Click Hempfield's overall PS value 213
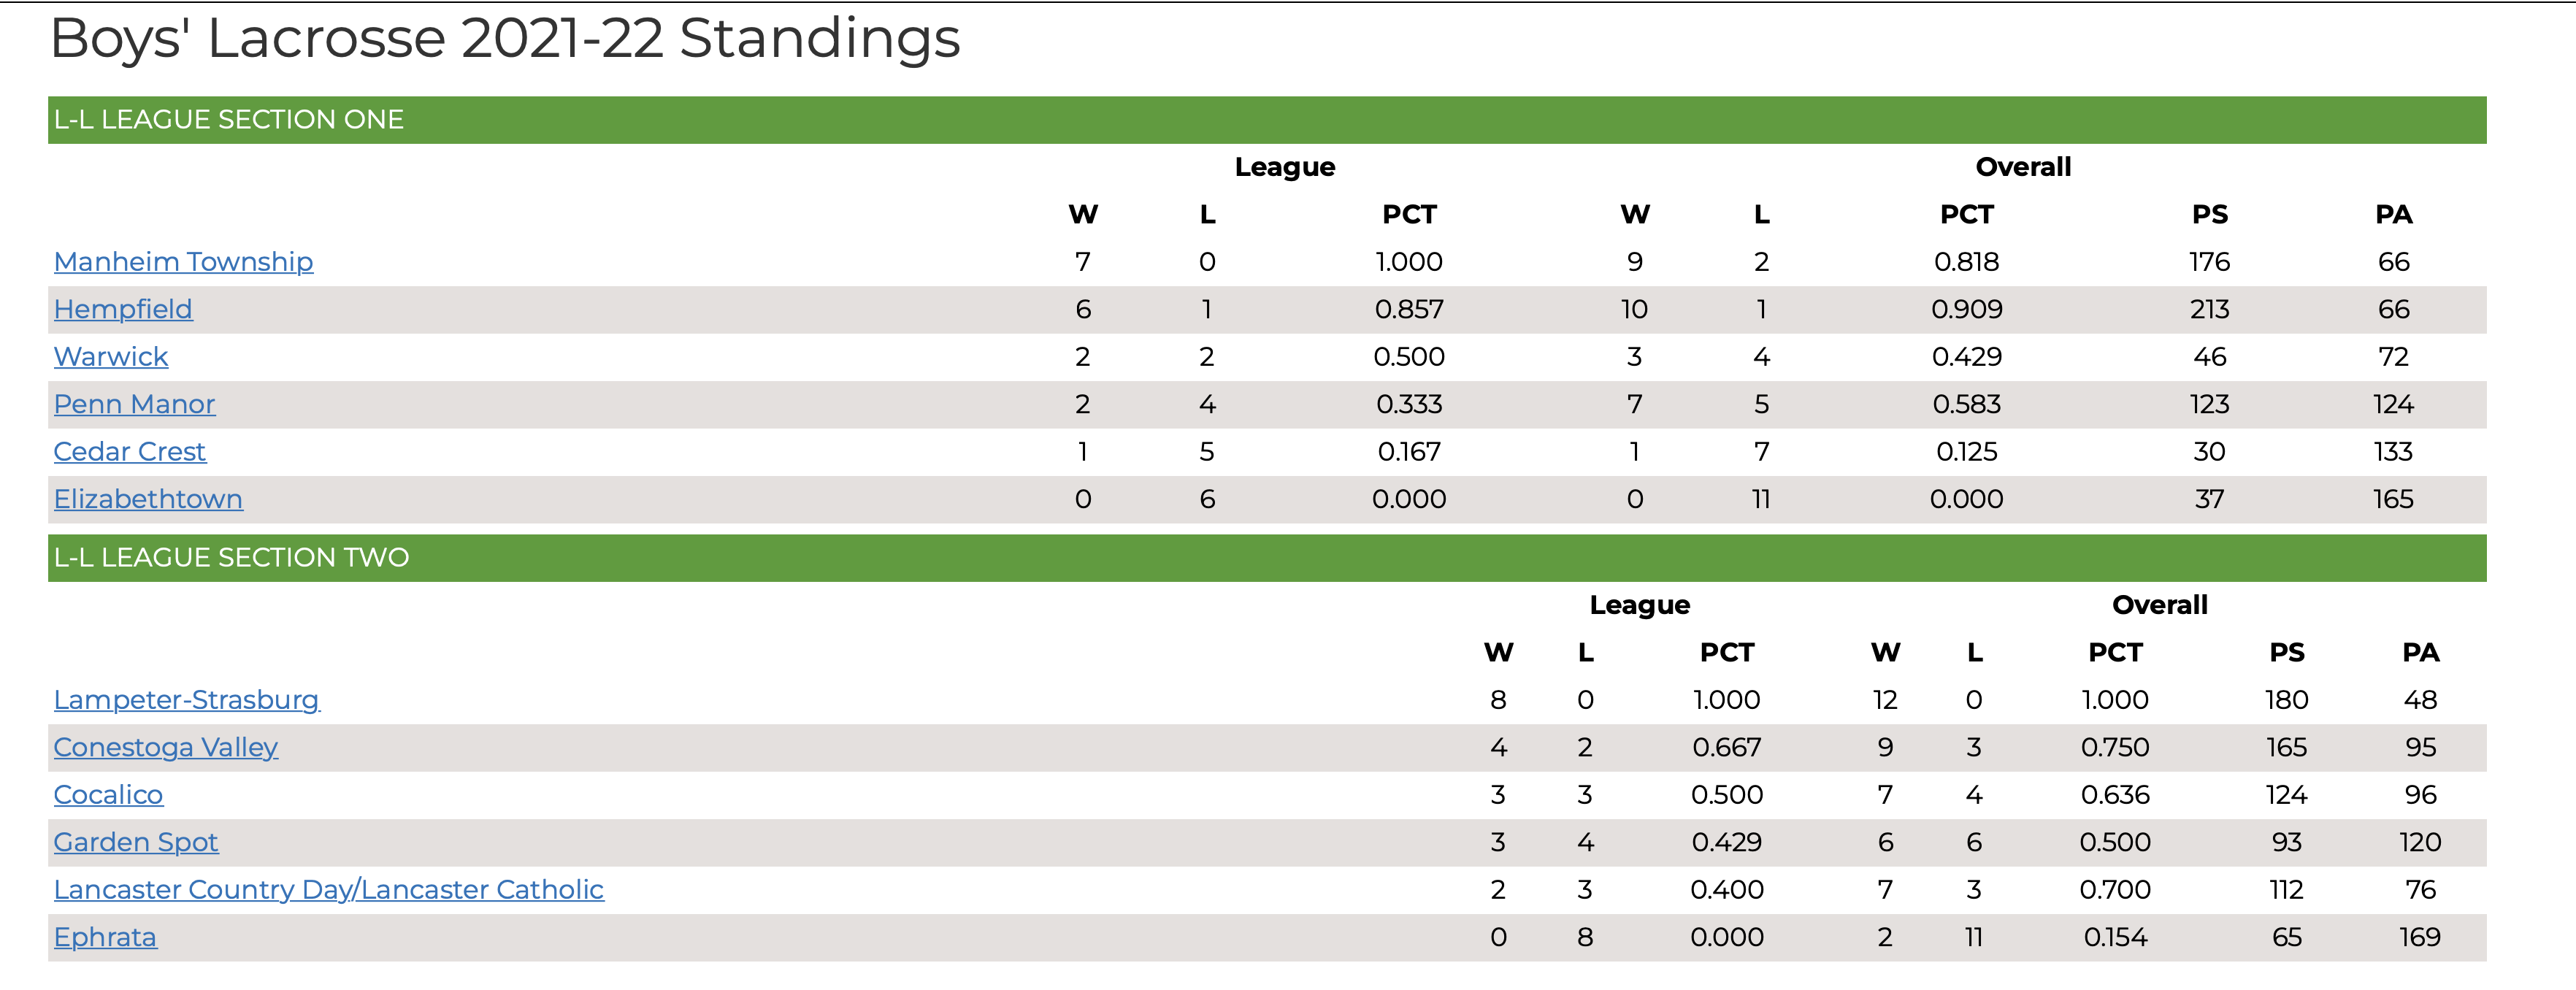2576x990 pixels. [x=2210, y=310]
